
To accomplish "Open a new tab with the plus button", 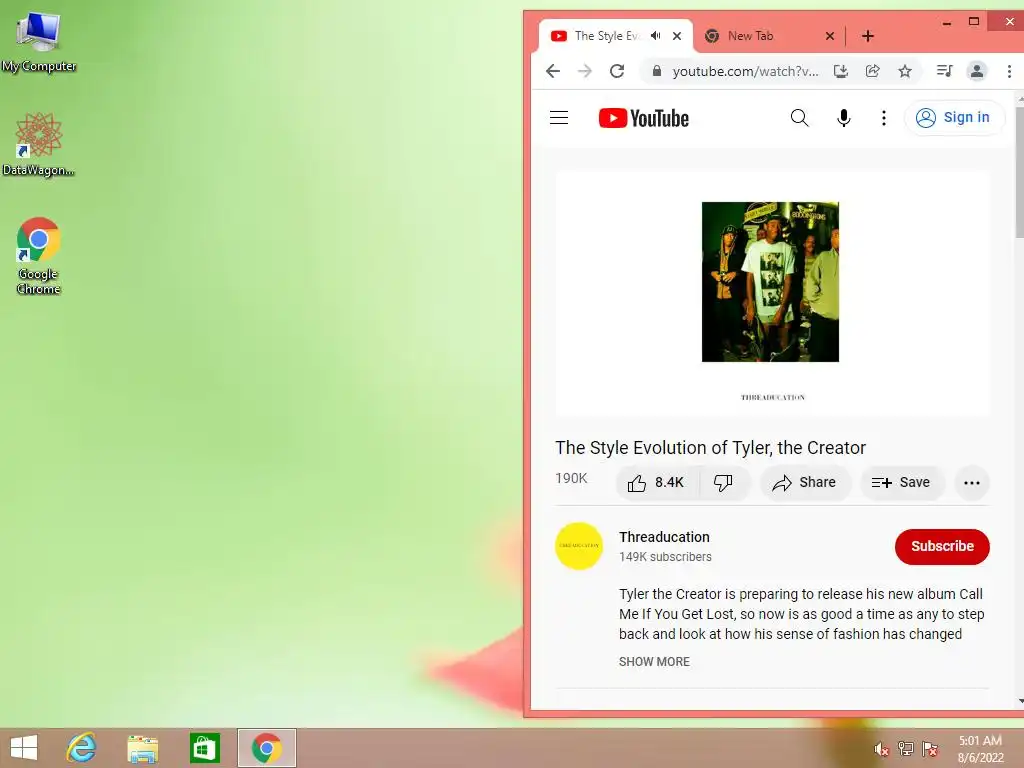I will point(867,36).
